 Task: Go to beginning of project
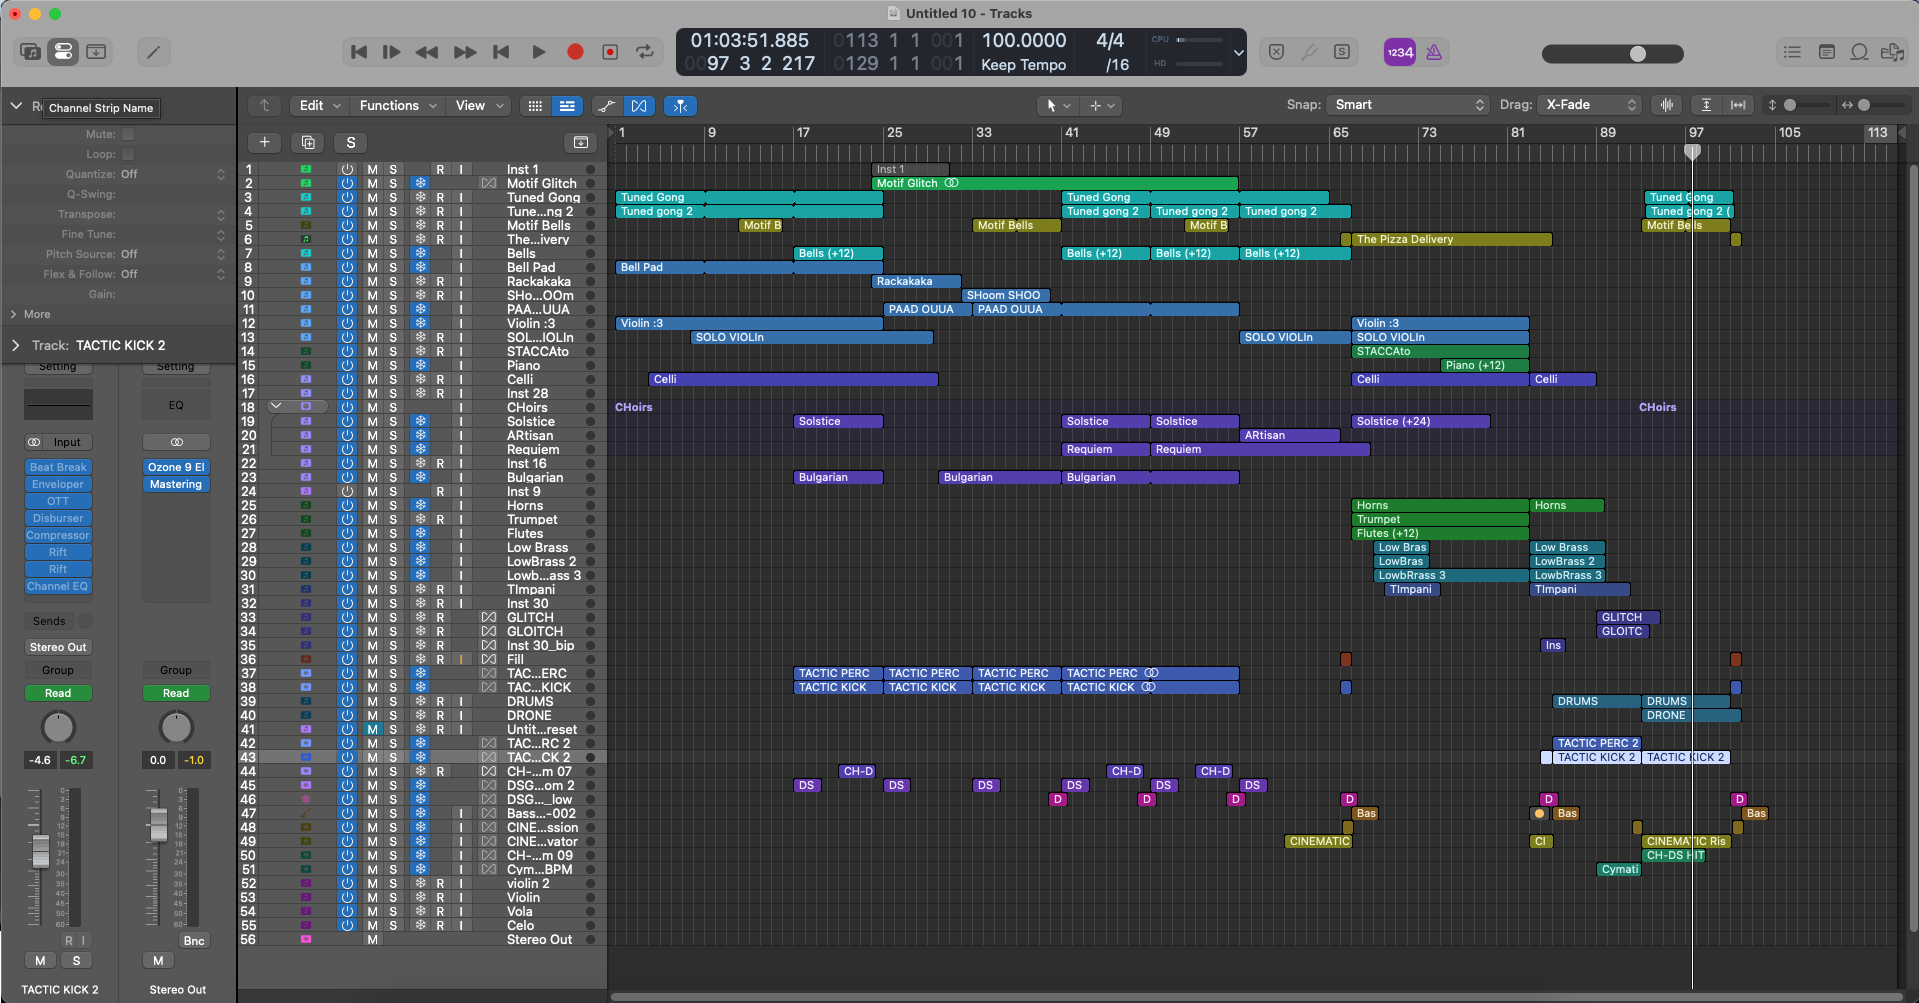[x=359, y=52]
